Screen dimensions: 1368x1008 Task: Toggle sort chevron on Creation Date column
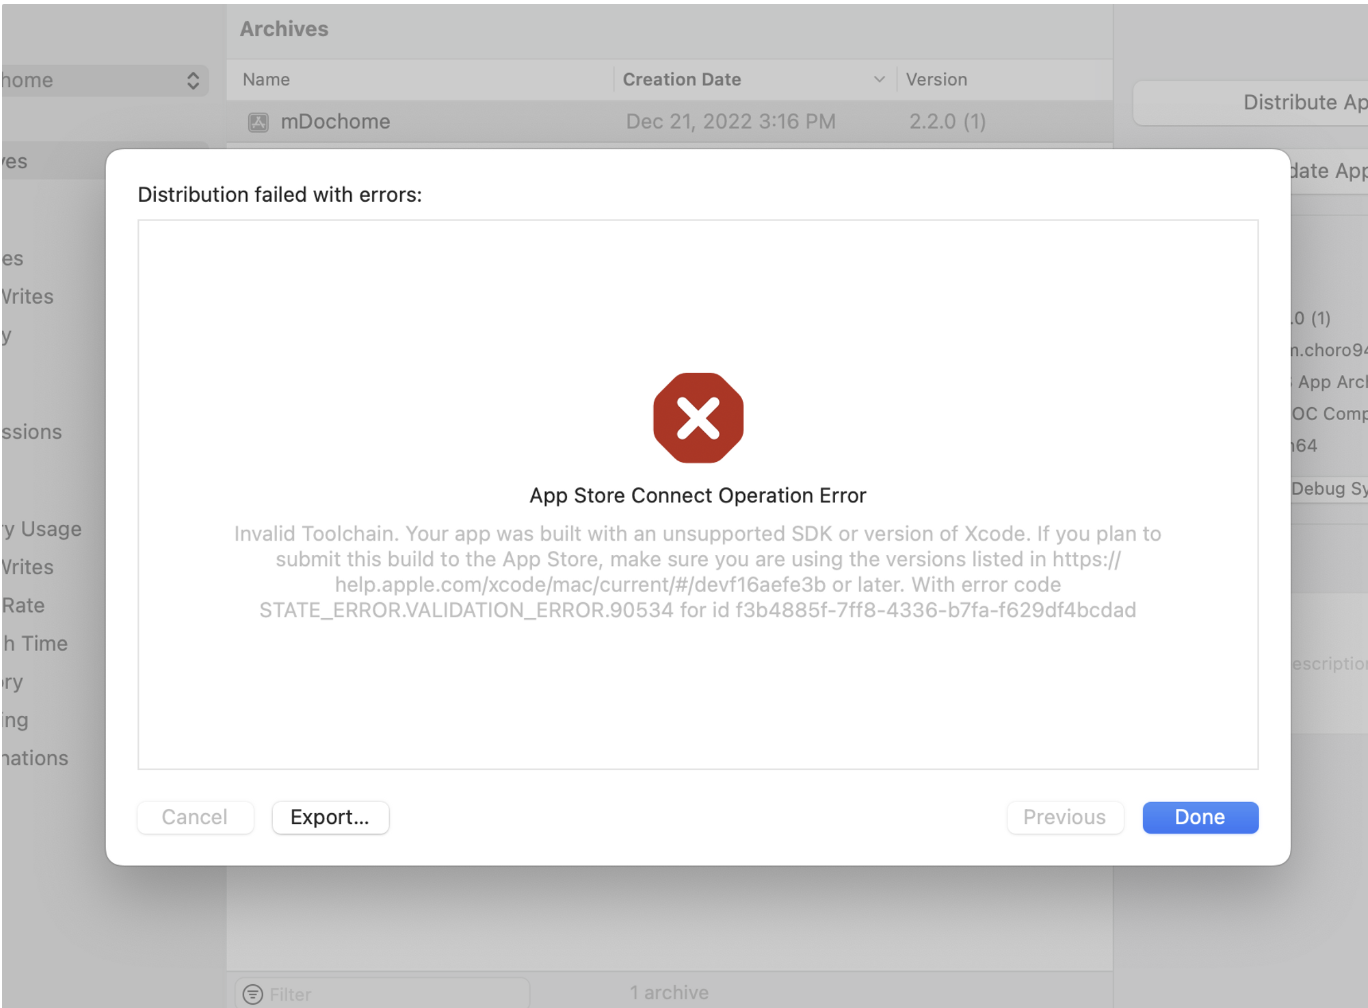click(x=879, y=79)
